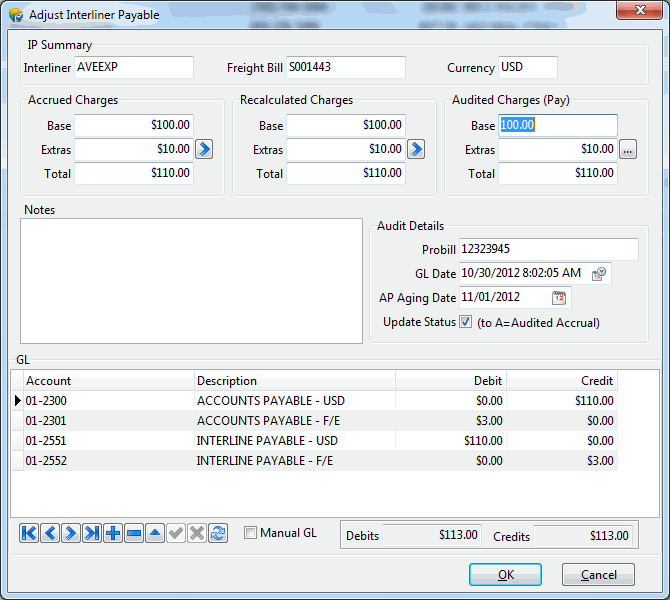Click the Debit column header
This screenshot has height=600, width=670.
pos(451,380)
